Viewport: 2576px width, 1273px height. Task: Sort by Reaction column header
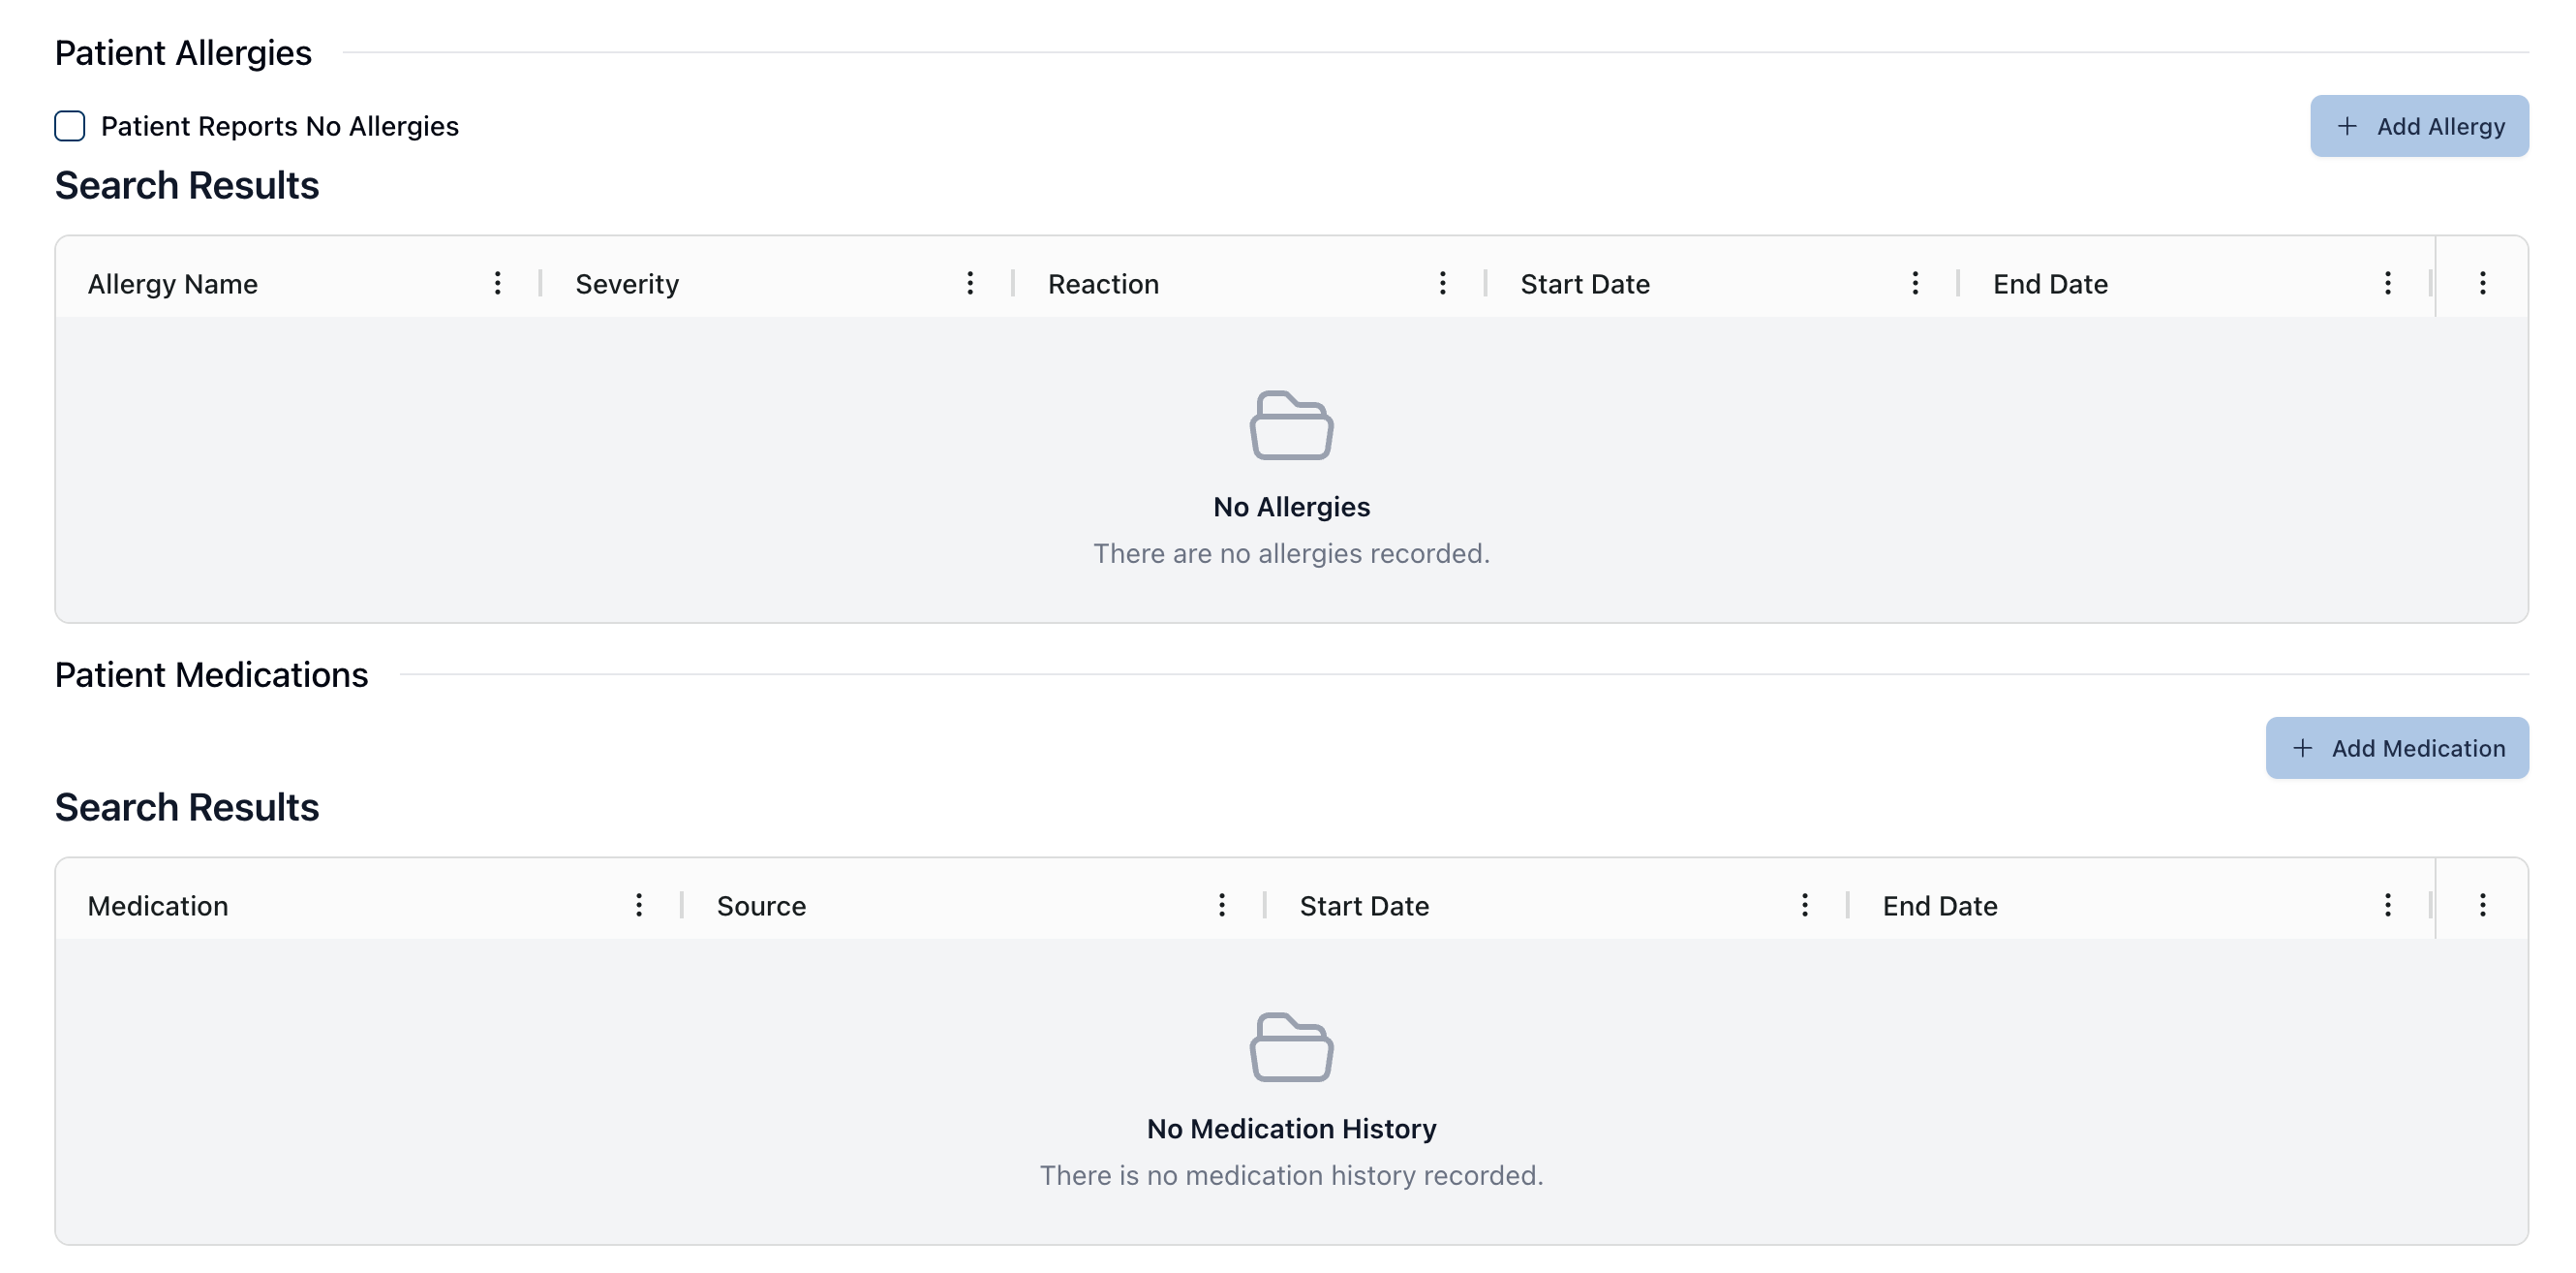point(1103,284)
